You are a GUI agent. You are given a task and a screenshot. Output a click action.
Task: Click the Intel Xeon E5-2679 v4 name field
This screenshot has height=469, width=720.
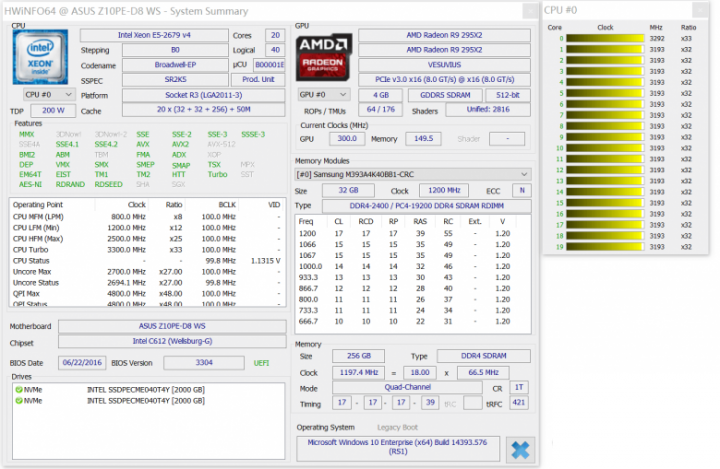154,35
